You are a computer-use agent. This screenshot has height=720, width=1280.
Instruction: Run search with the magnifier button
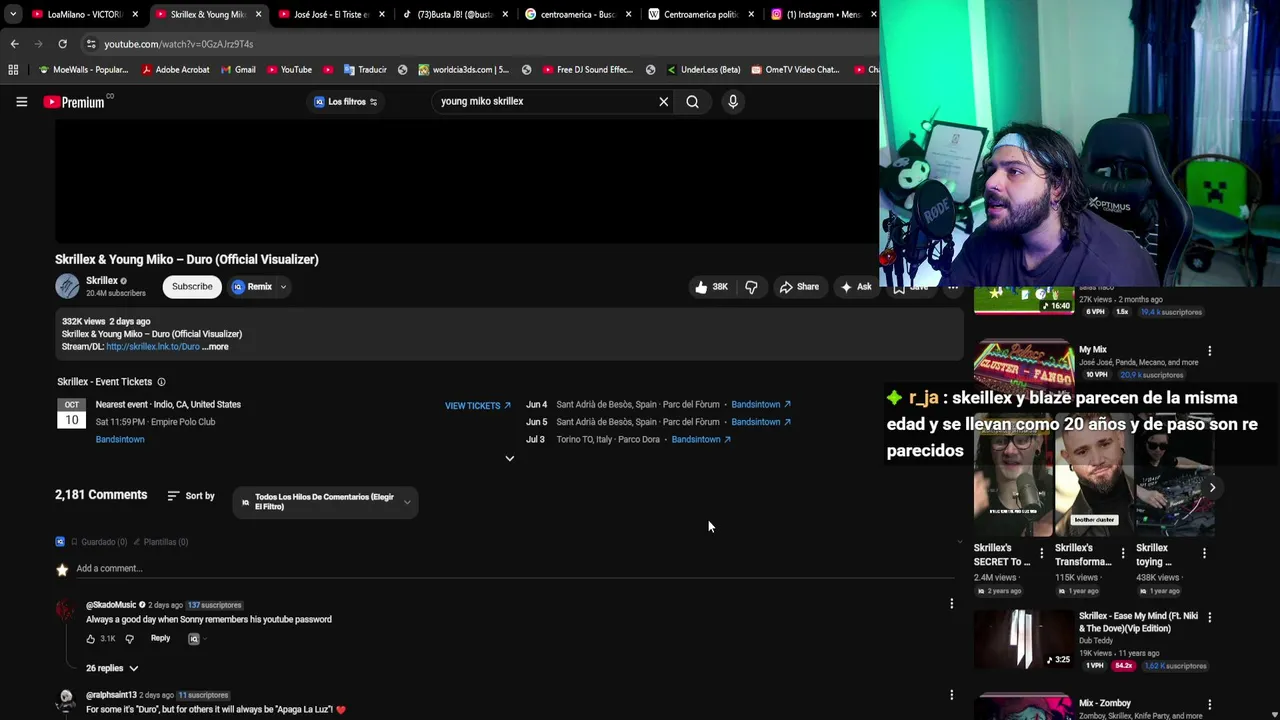[692, 101]
